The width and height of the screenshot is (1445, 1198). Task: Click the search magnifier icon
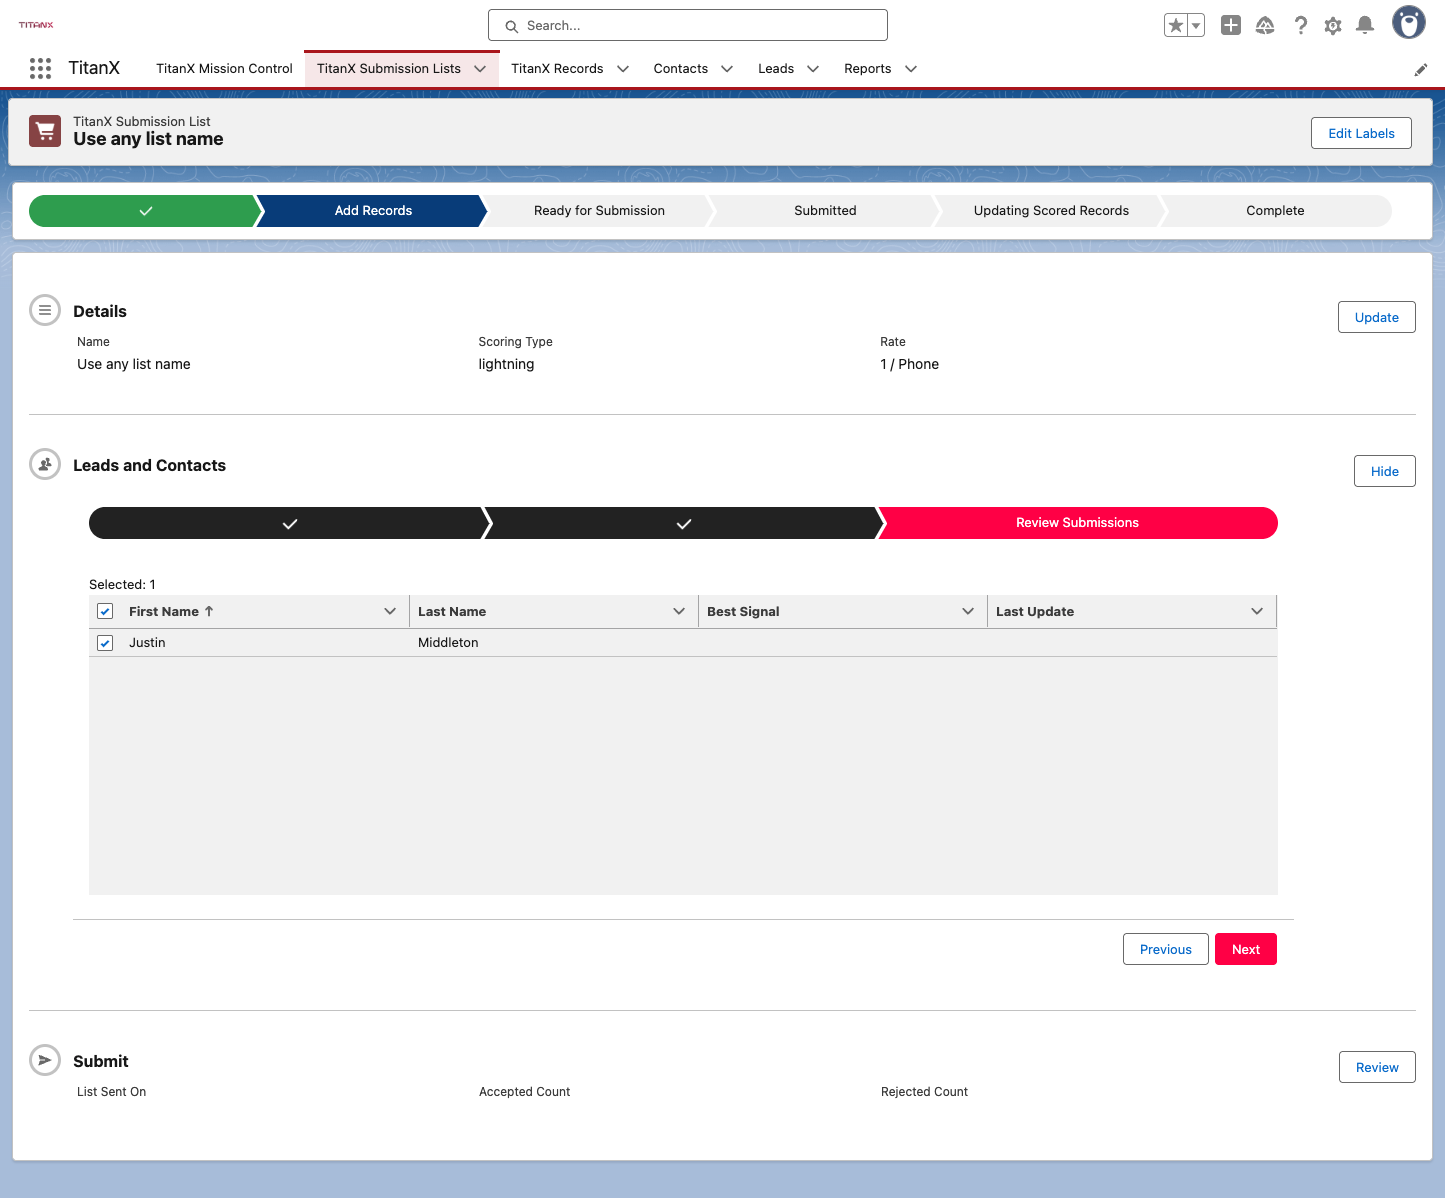click(511, 26)
